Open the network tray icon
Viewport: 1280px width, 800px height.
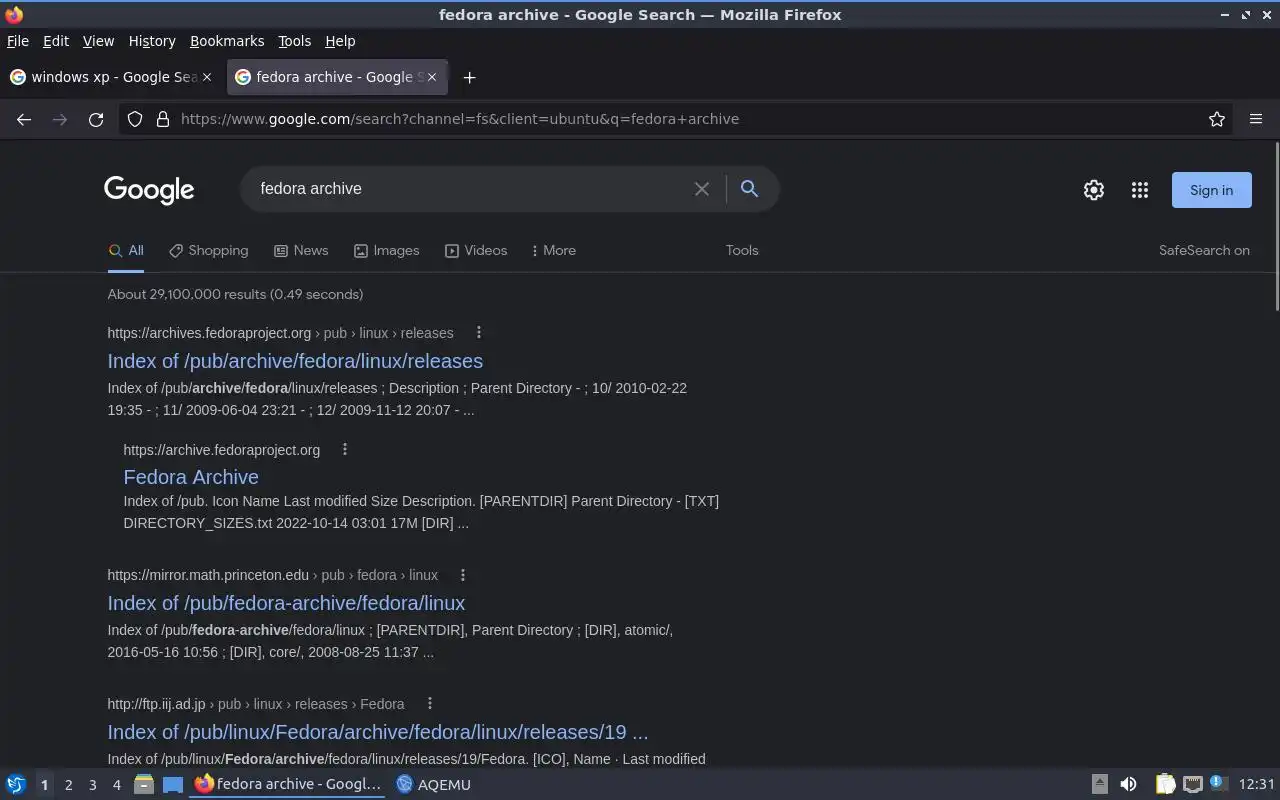pyautogui.click(x=1192, y=784)
